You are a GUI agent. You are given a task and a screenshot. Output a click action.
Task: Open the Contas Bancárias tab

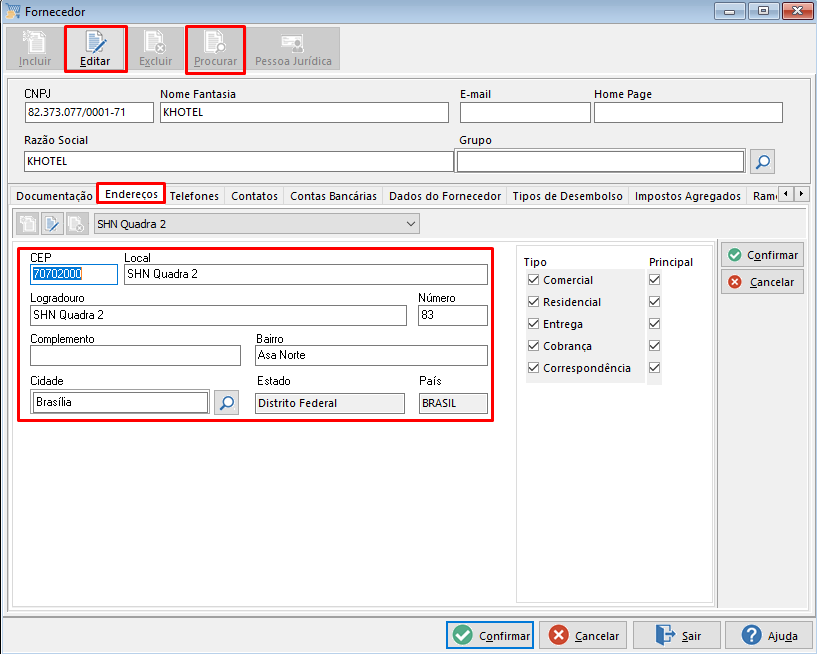pyautogui.click(x=333, y=196)
